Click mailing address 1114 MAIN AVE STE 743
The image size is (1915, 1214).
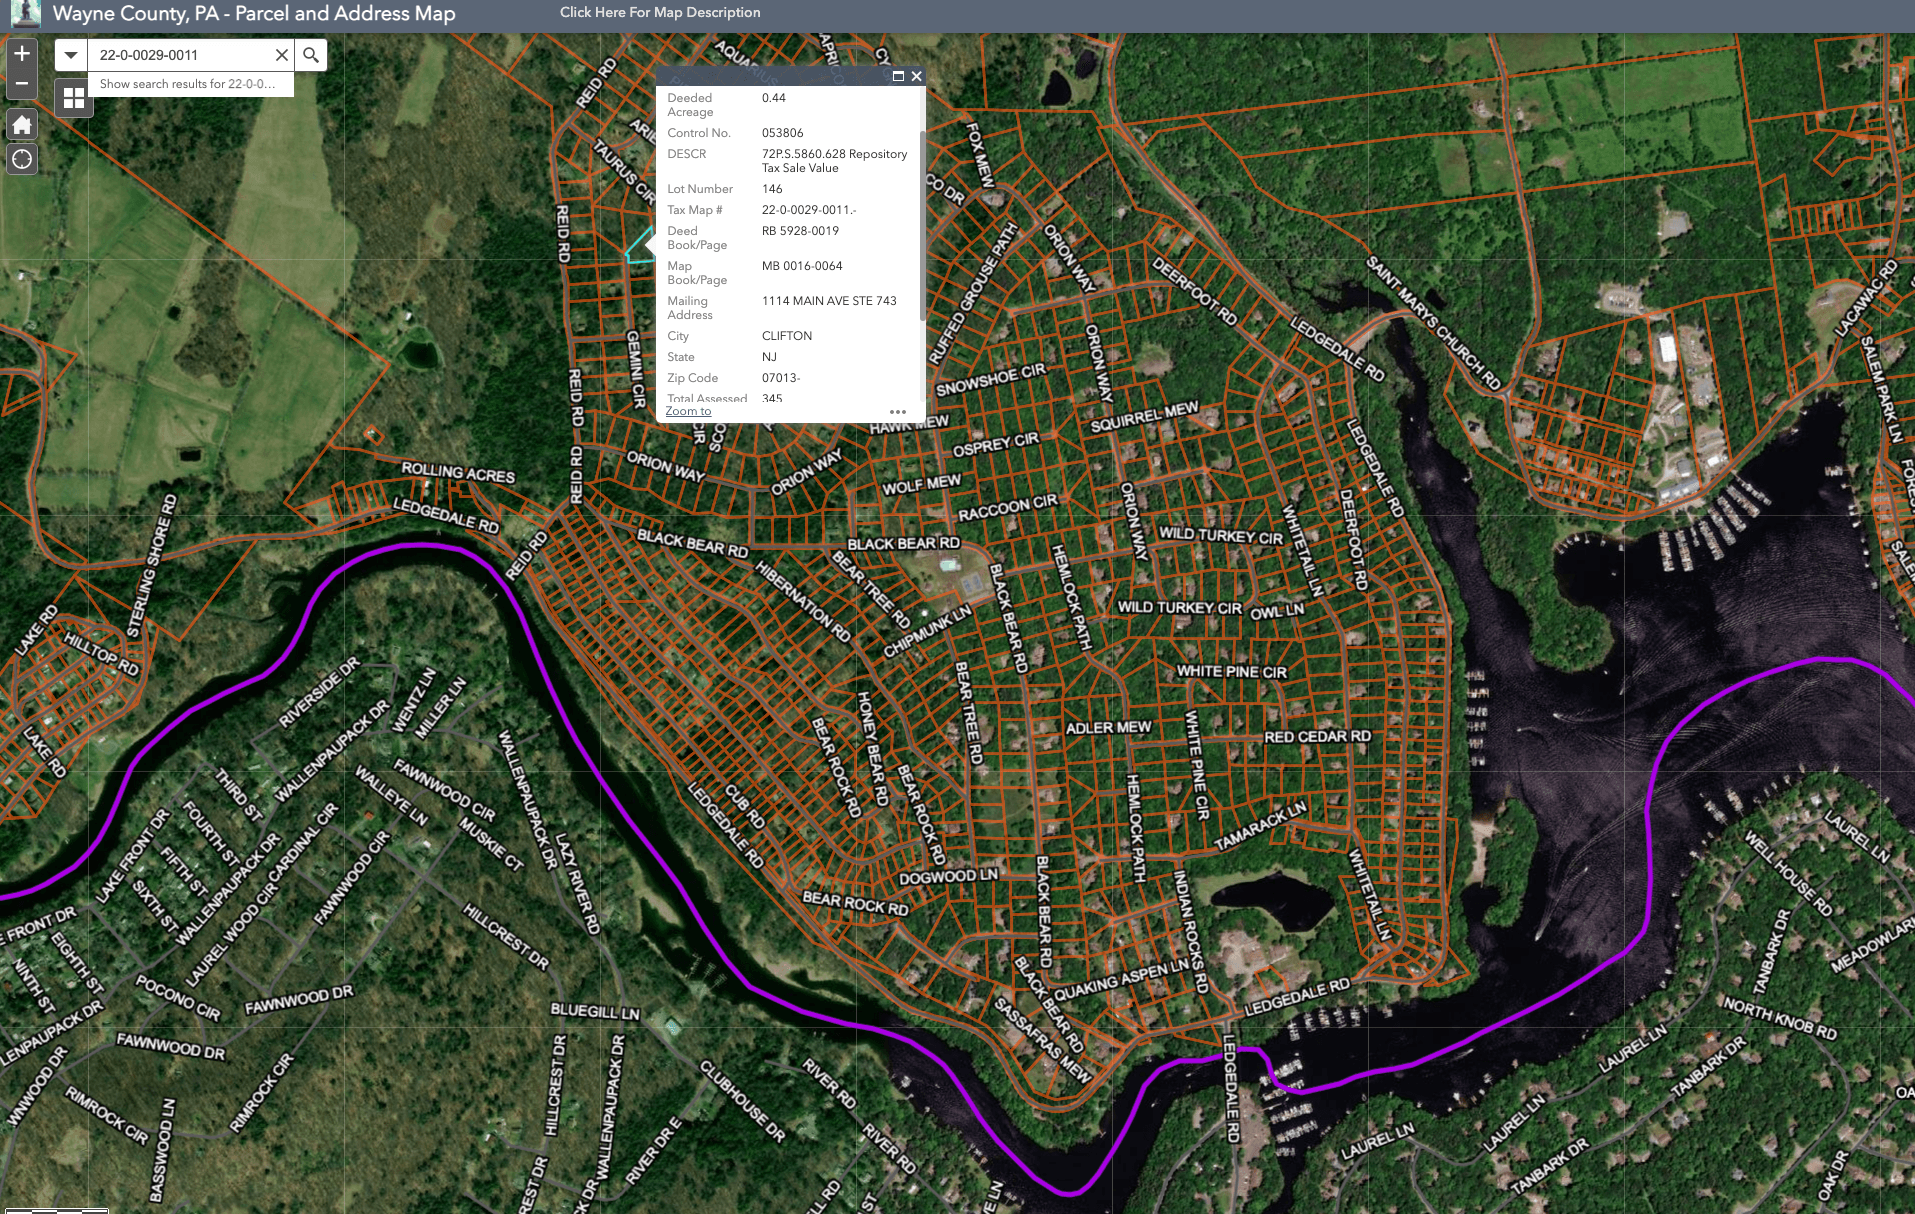pos(829,301)
